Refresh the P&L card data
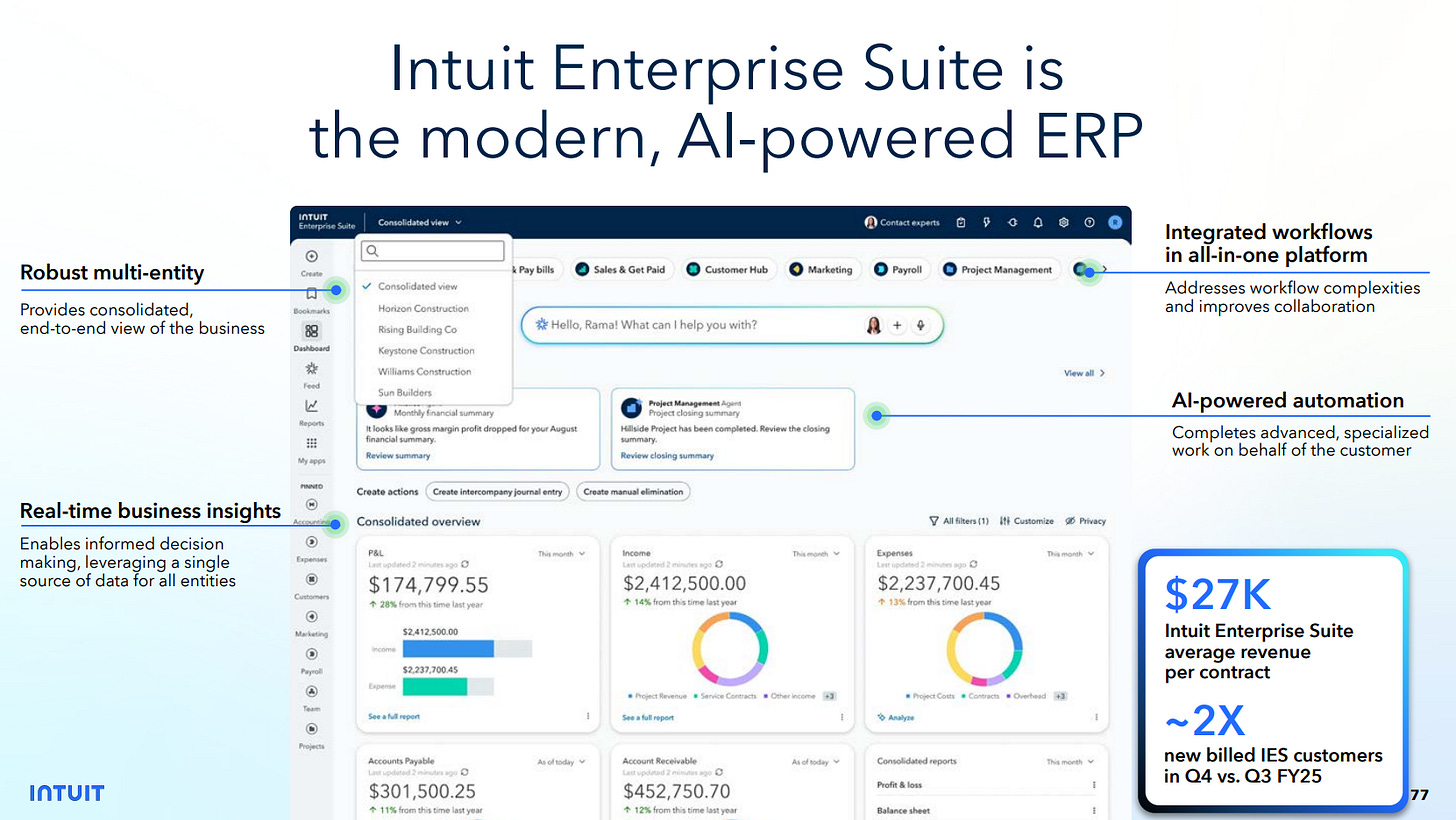This screenshot has height=820, width=1456. 464,565
